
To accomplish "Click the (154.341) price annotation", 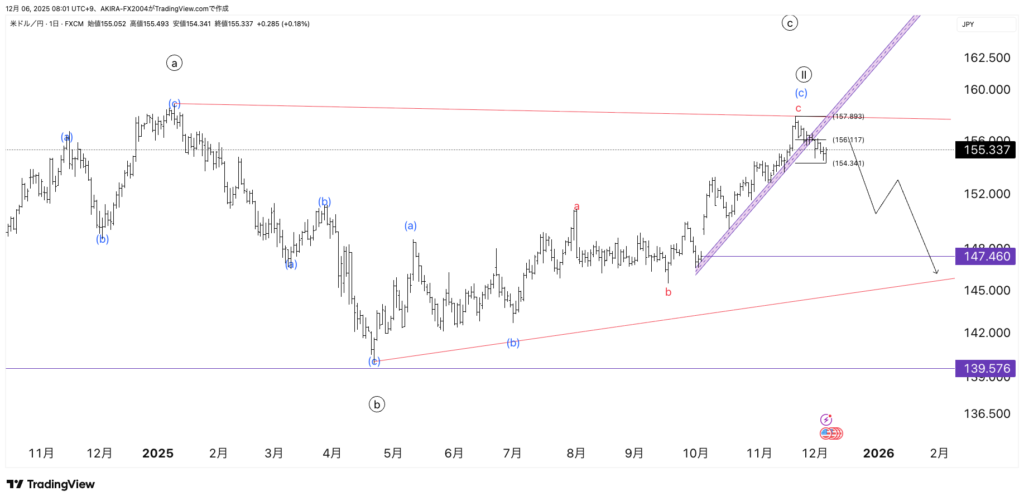I will click(848, 163).
